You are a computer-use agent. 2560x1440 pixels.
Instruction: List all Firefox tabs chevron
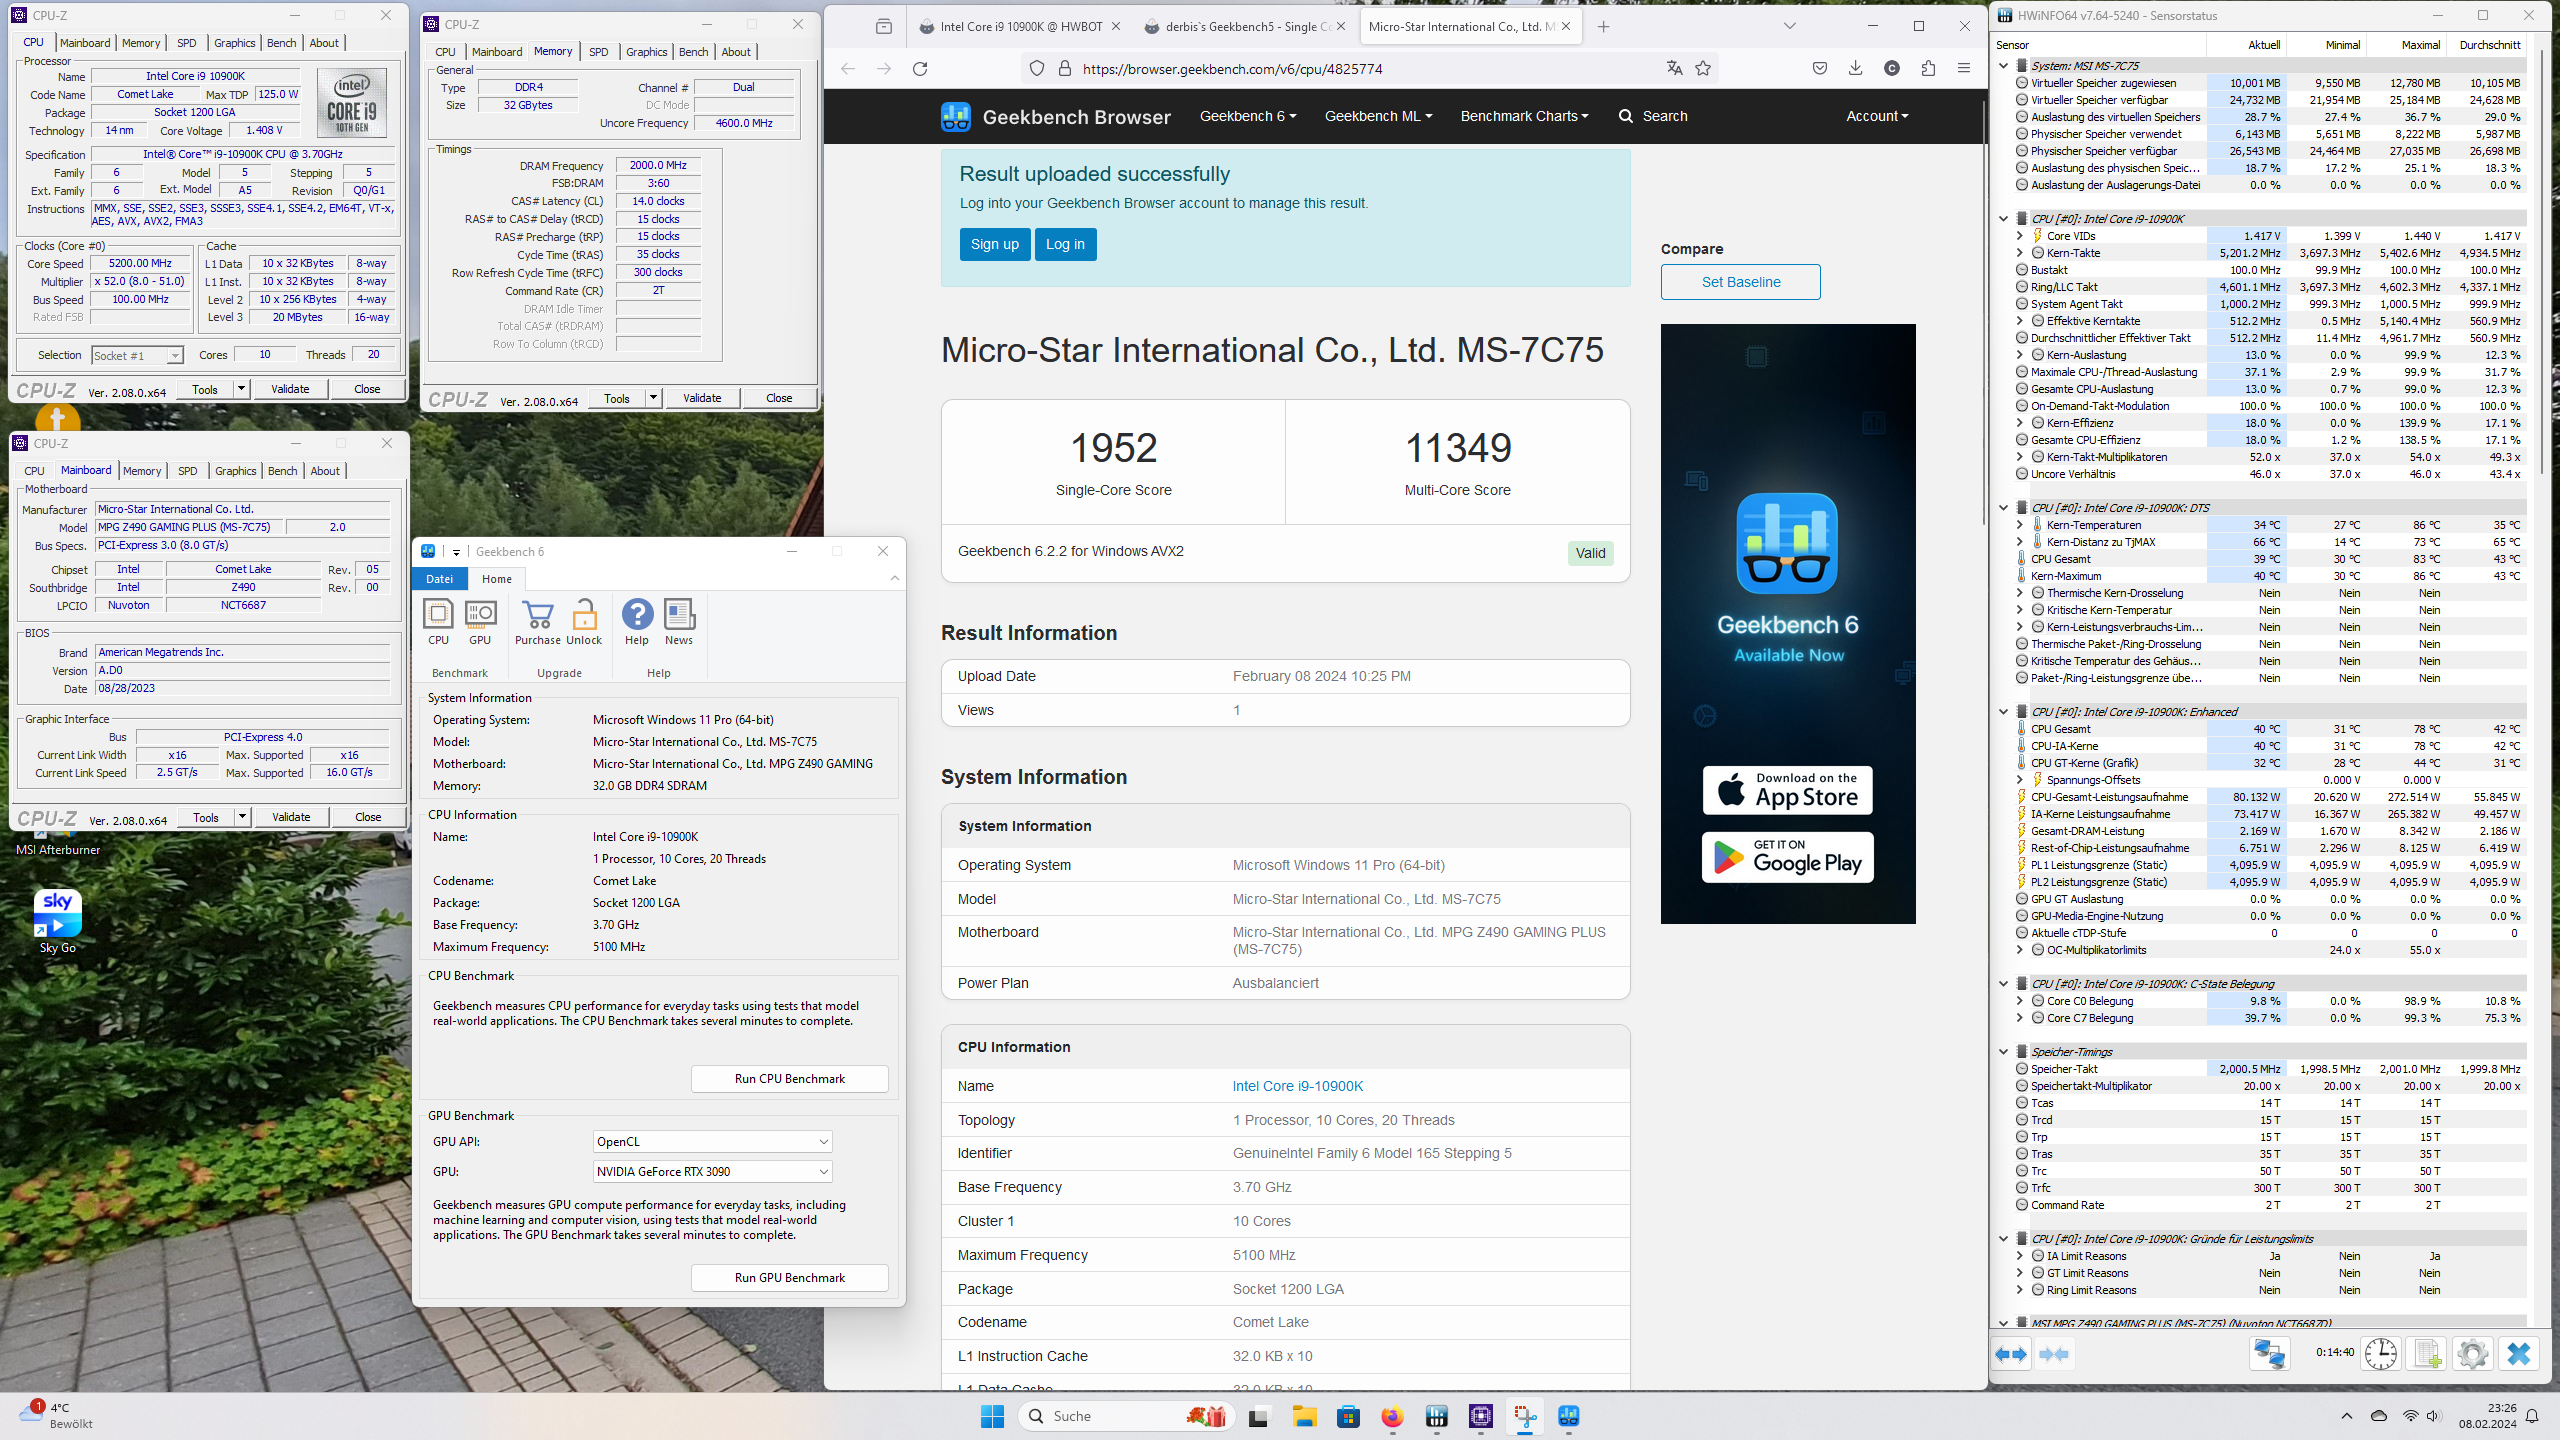(1790, 27)
